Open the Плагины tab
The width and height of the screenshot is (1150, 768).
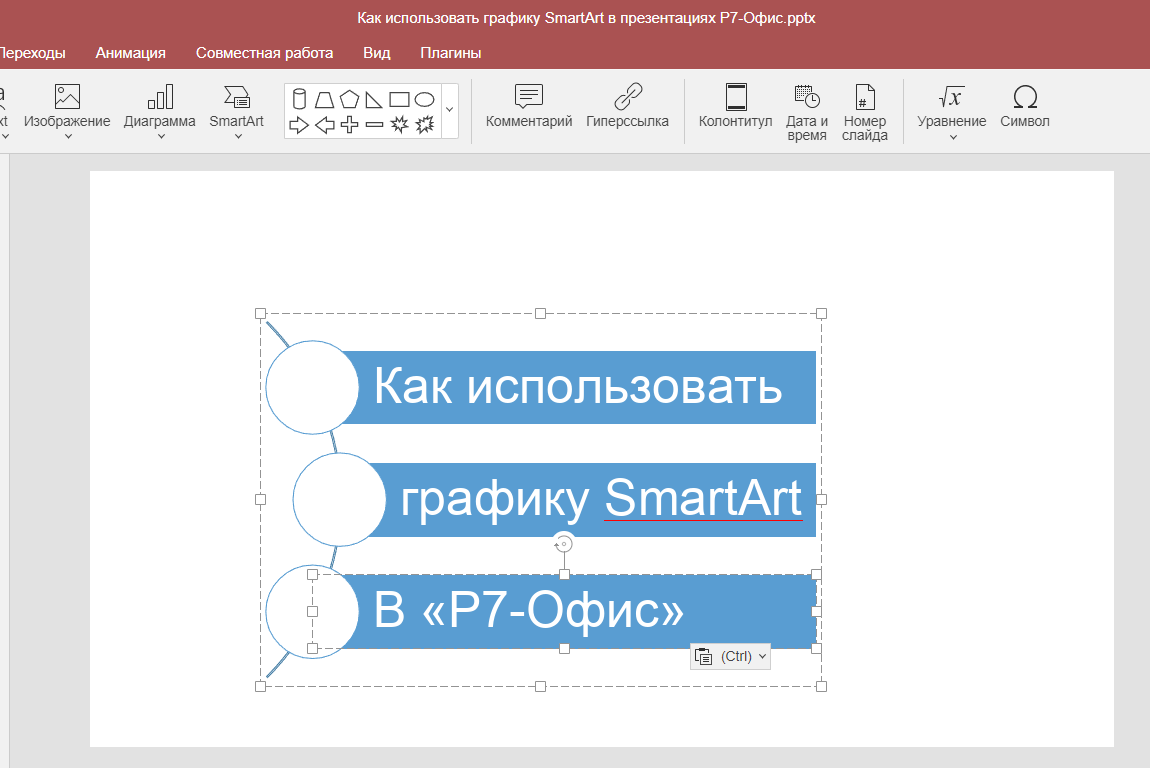click(450, 53)
